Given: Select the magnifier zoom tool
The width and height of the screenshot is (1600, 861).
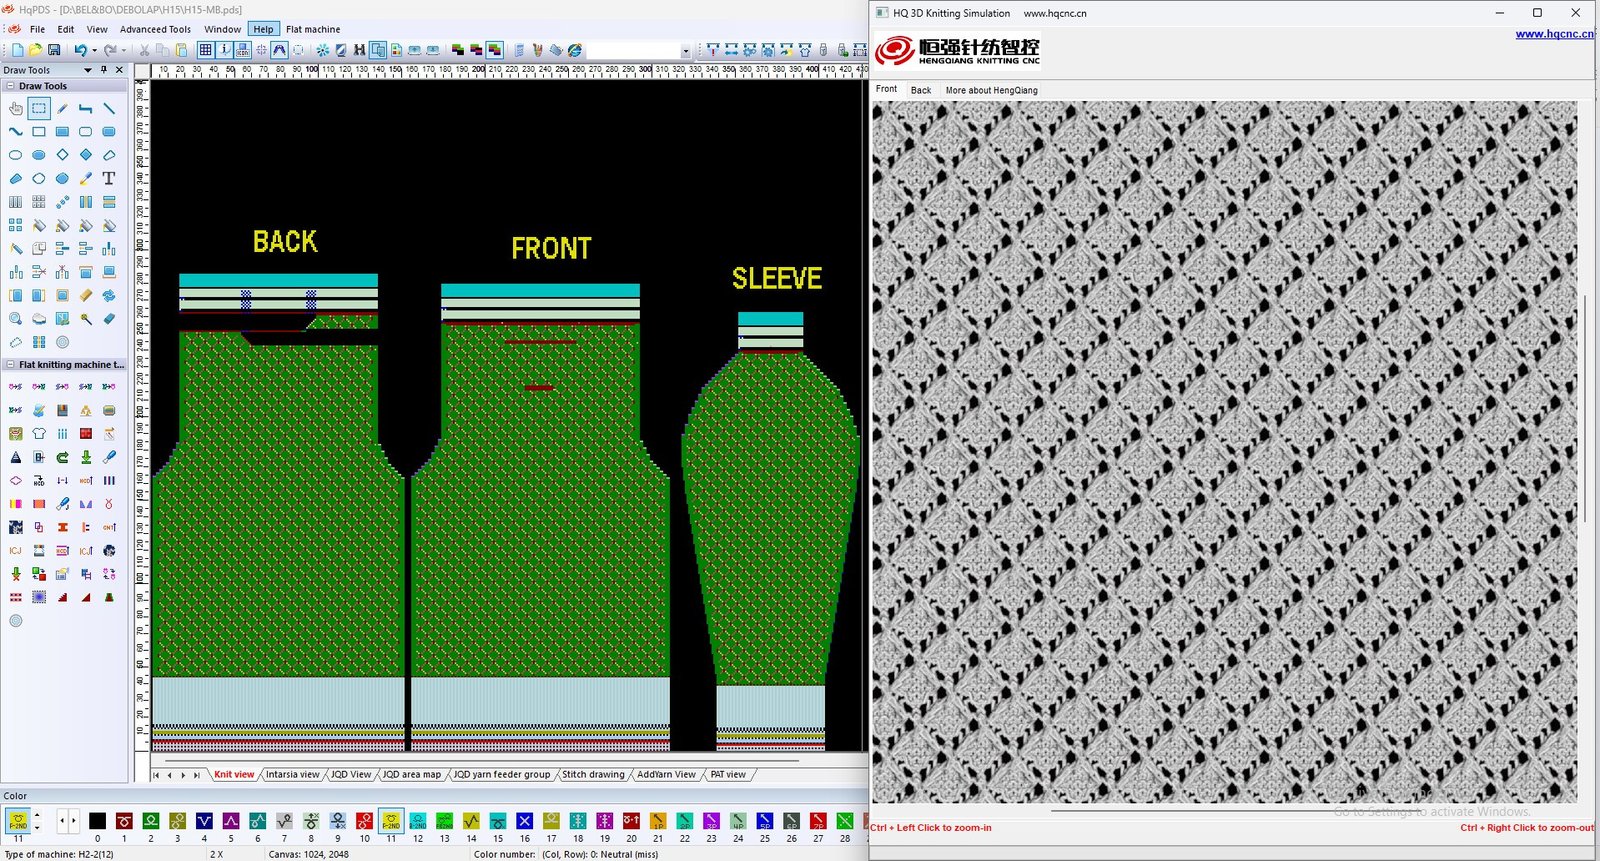Looking at the screenshot, I should click(15, 319).
